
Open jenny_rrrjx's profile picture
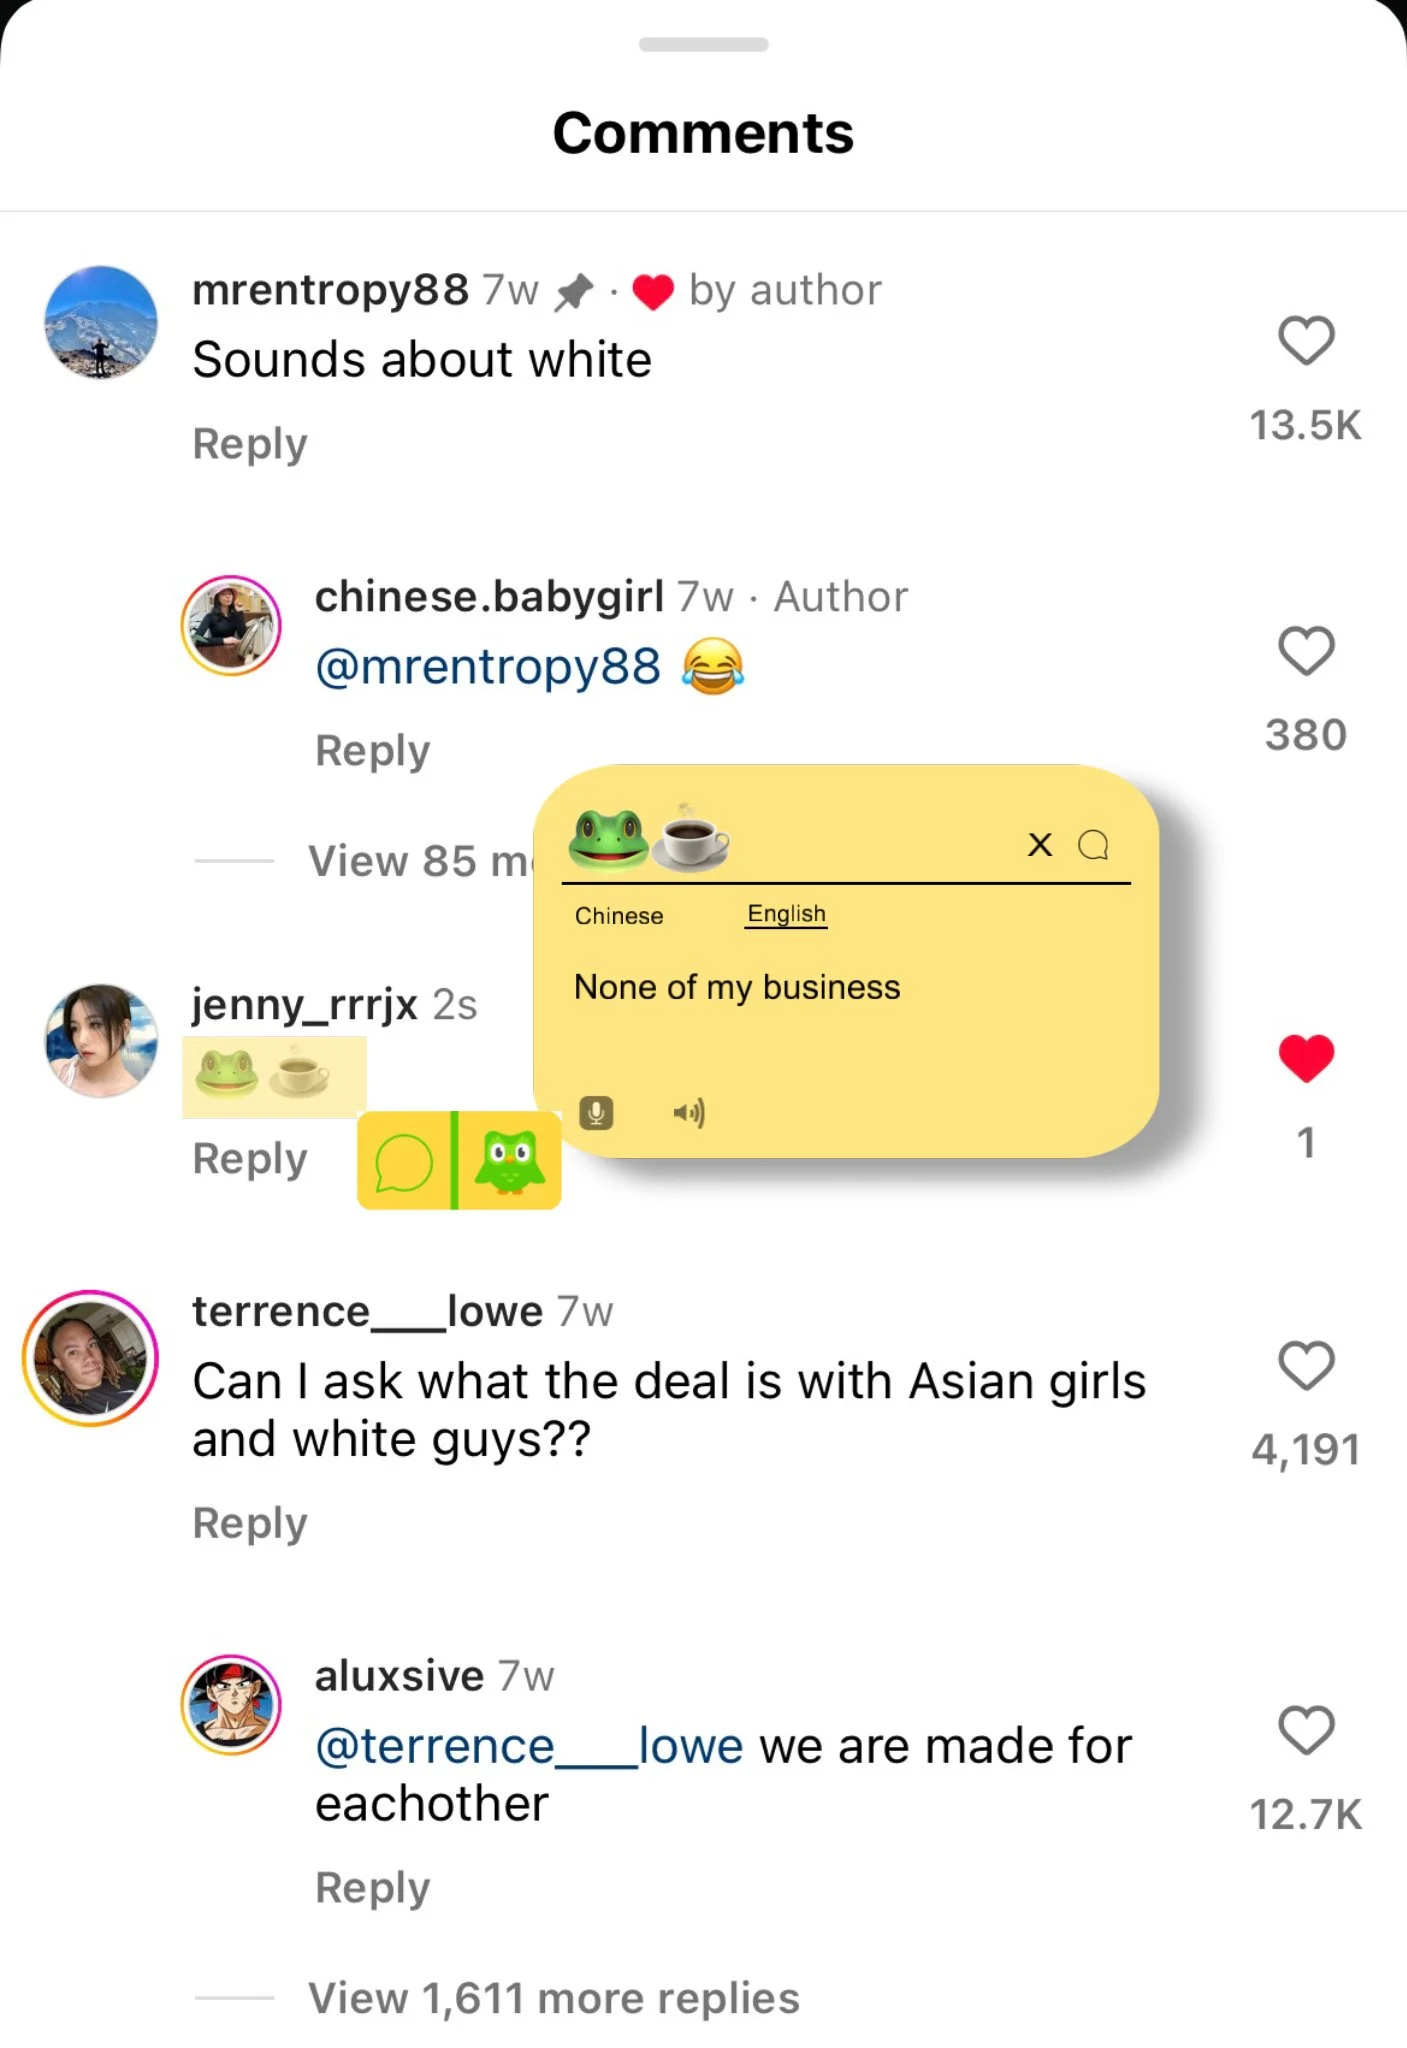pos(101,1040)
